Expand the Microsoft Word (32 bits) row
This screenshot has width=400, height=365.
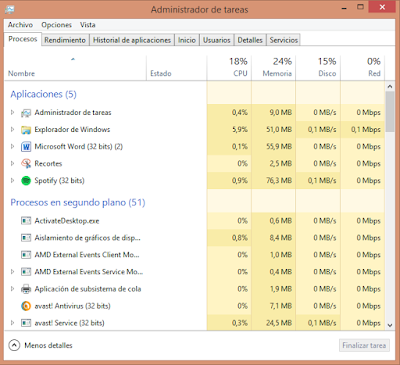point(12,146)
